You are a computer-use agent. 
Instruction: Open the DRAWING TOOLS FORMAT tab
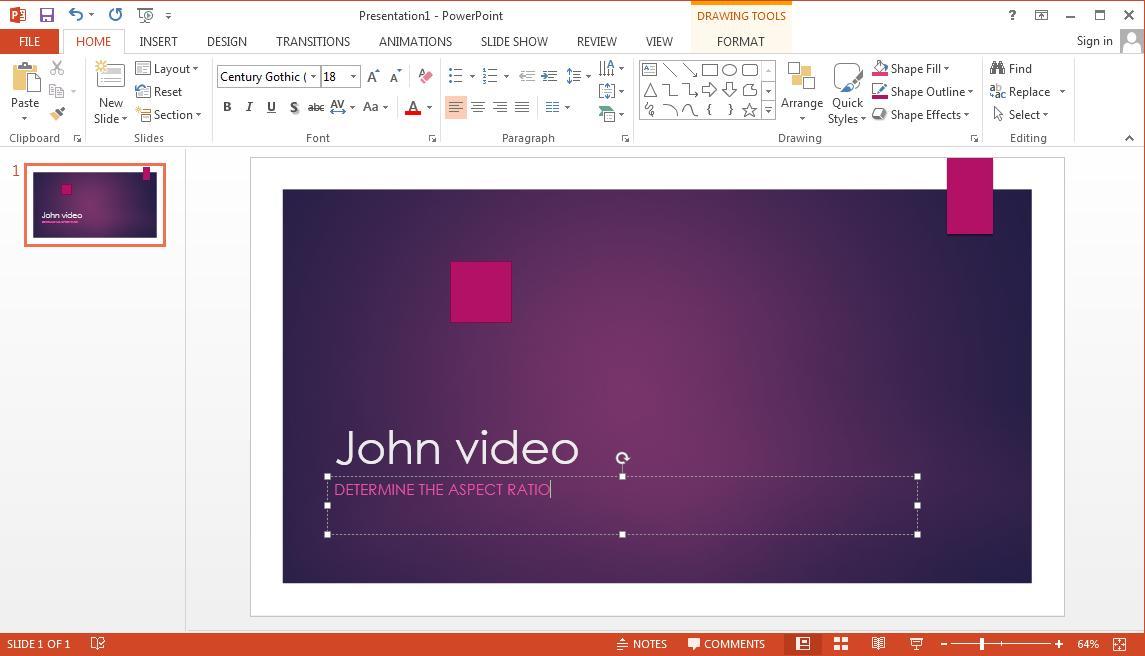[740, 41]
